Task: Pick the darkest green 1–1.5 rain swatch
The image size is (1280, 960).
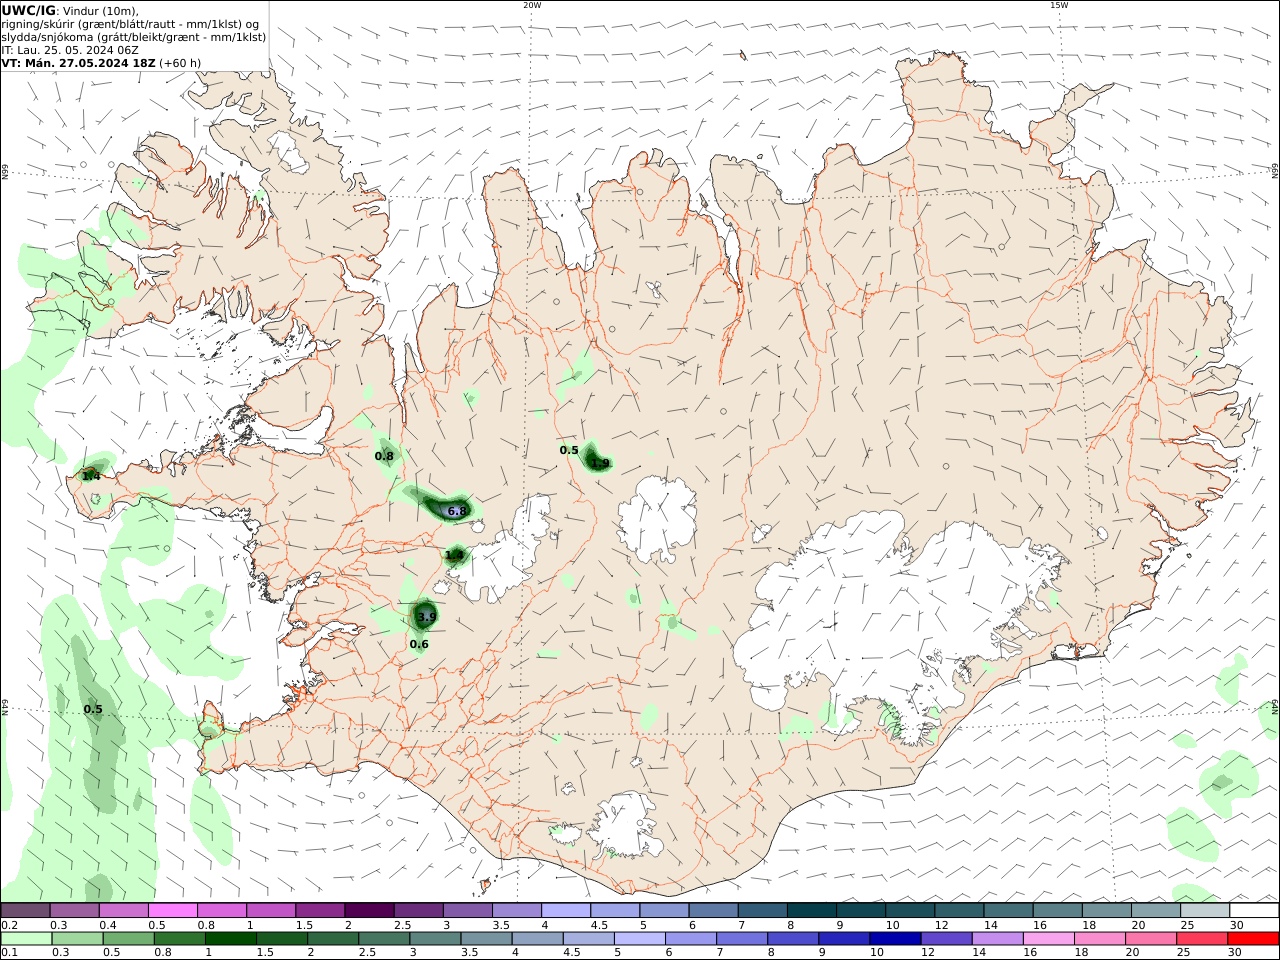Action: pyautogui.click(x=230, y=939)
